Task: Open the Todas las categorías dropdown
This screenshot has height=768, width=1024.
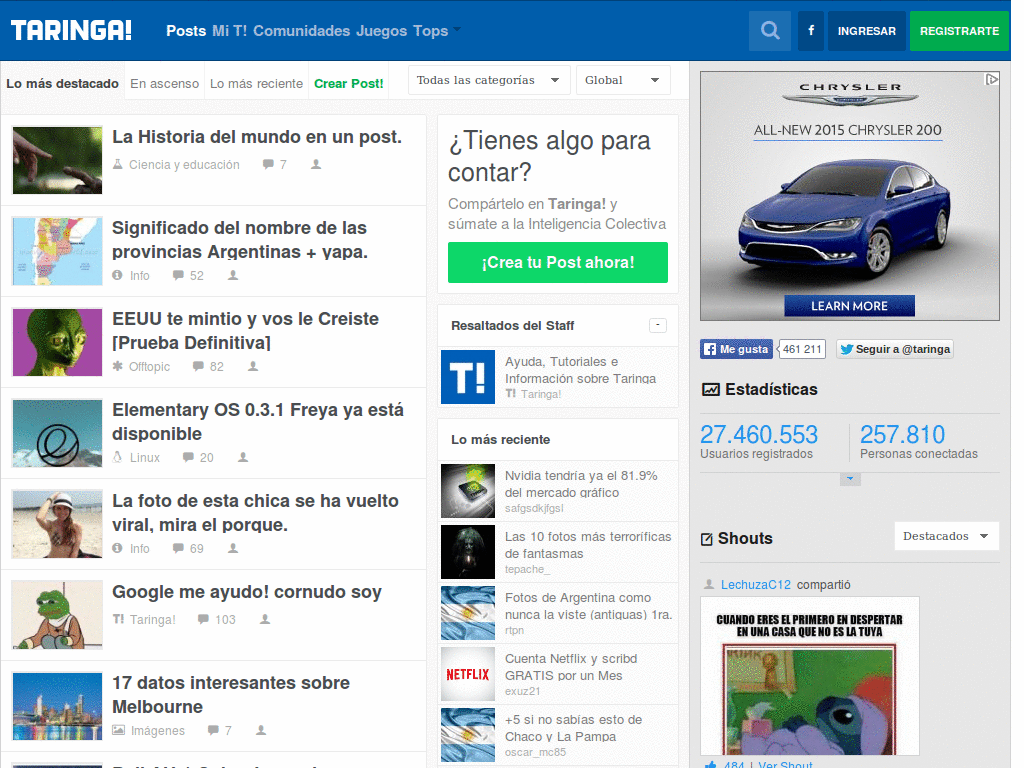Action: [489, 80]
